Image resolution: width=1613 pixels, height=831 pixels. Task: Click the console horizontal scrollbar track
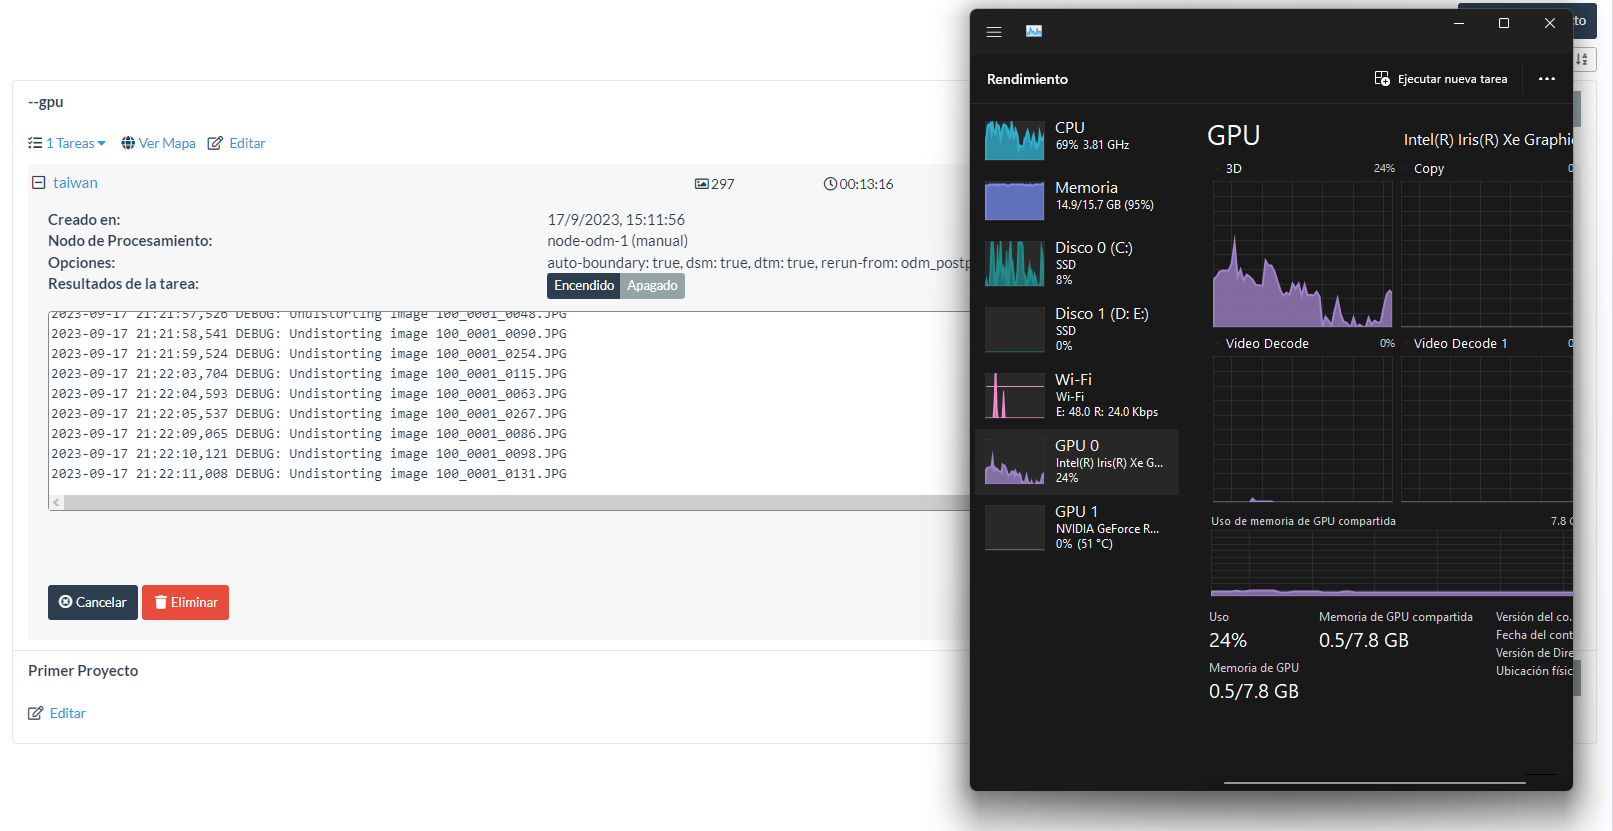coord(516,502)
